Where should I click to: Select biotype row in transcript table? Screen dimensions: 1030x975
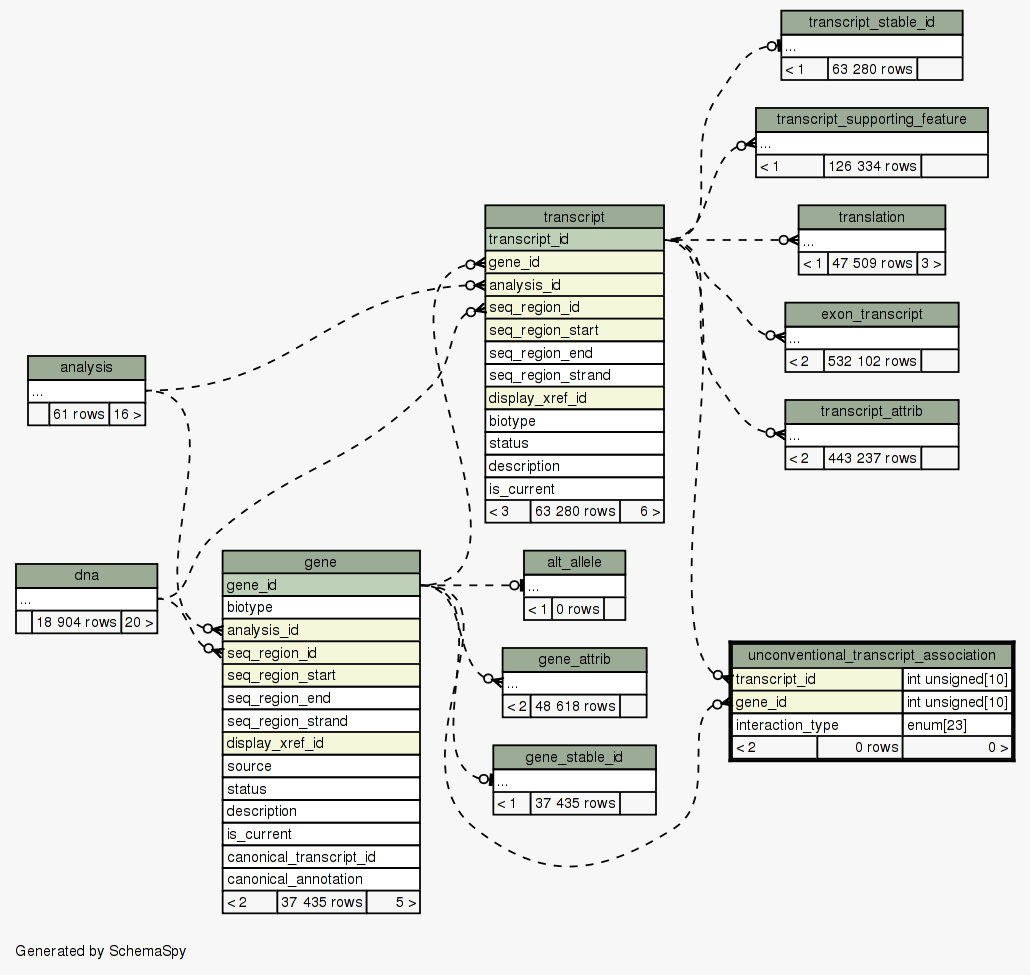[x=574, y=421]
